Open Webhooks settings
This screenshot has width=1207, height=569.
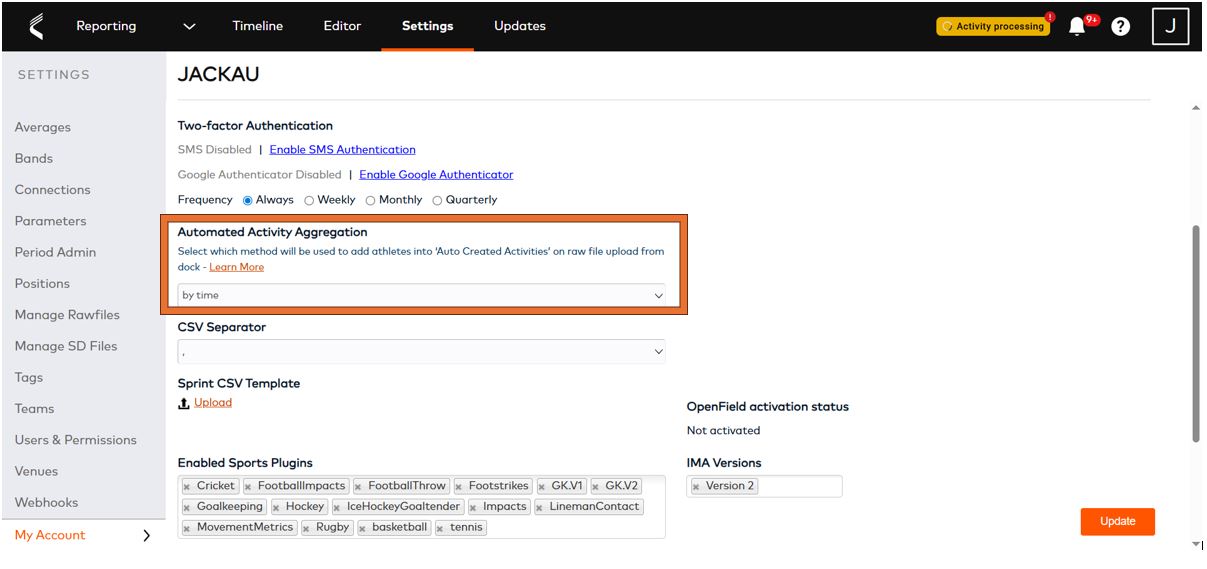point(46,502)
